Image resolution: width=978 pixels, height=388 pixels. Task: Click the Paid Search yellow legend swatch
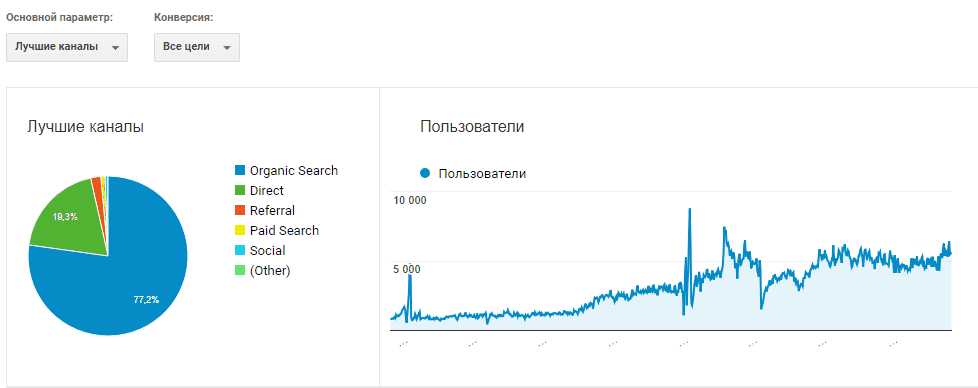tap(240, 230)
